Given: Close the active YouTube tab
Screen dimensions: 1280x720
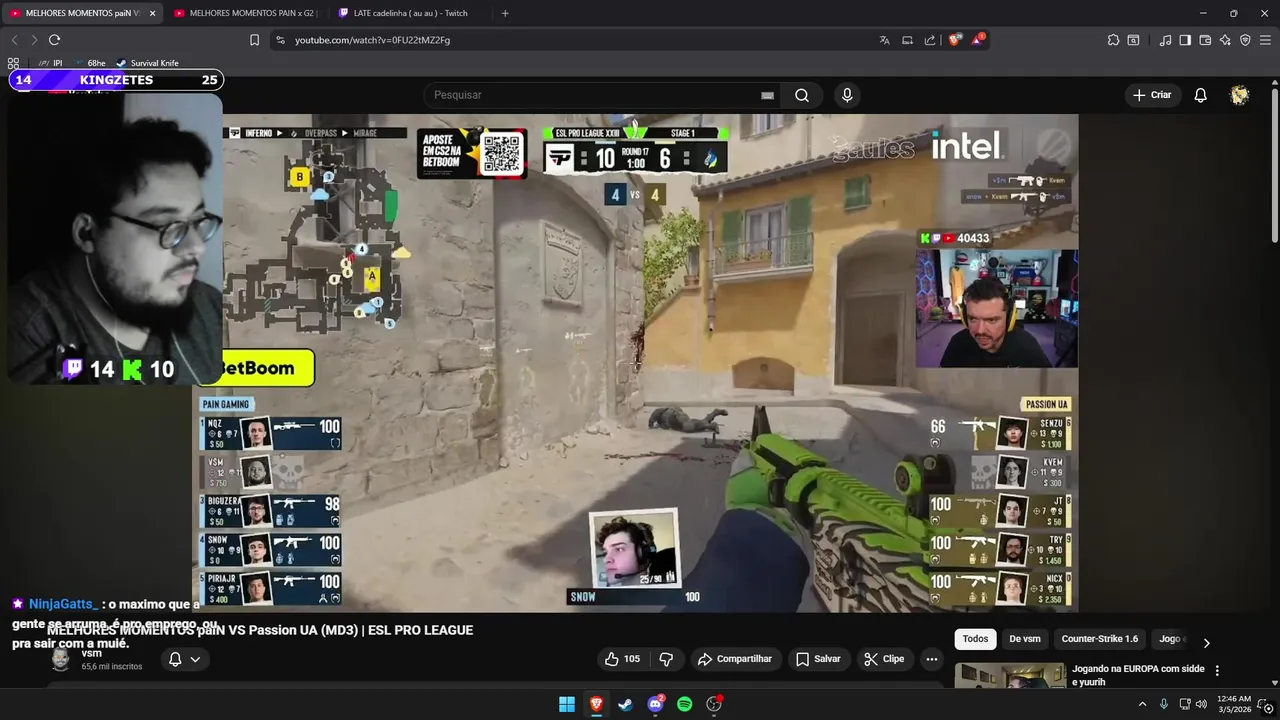Looking at the screenshot, I should pos(152,13).
